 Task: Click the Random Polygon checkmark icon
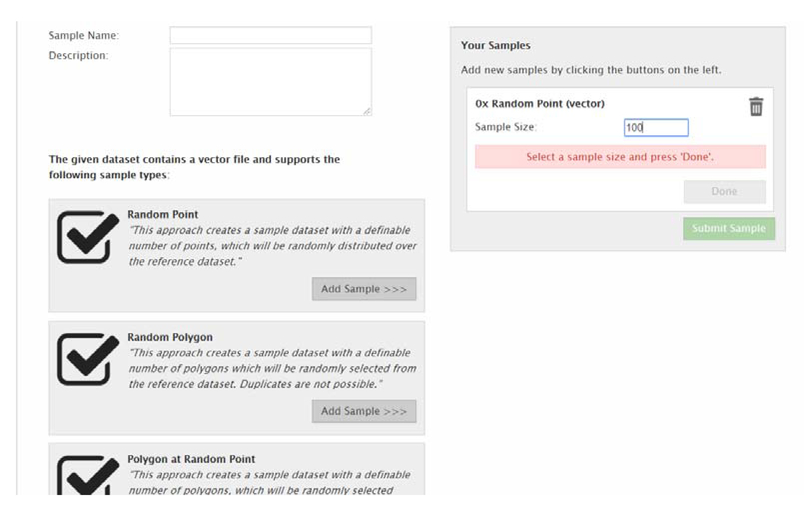88,359
